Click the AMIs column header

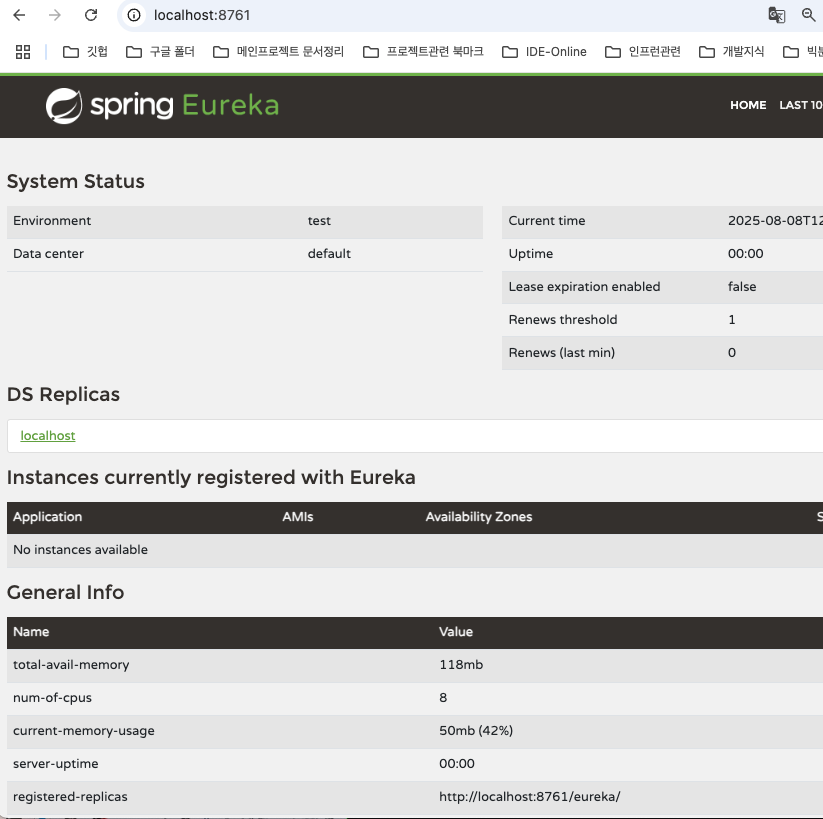pyautogui.click(x=298, y=517)
